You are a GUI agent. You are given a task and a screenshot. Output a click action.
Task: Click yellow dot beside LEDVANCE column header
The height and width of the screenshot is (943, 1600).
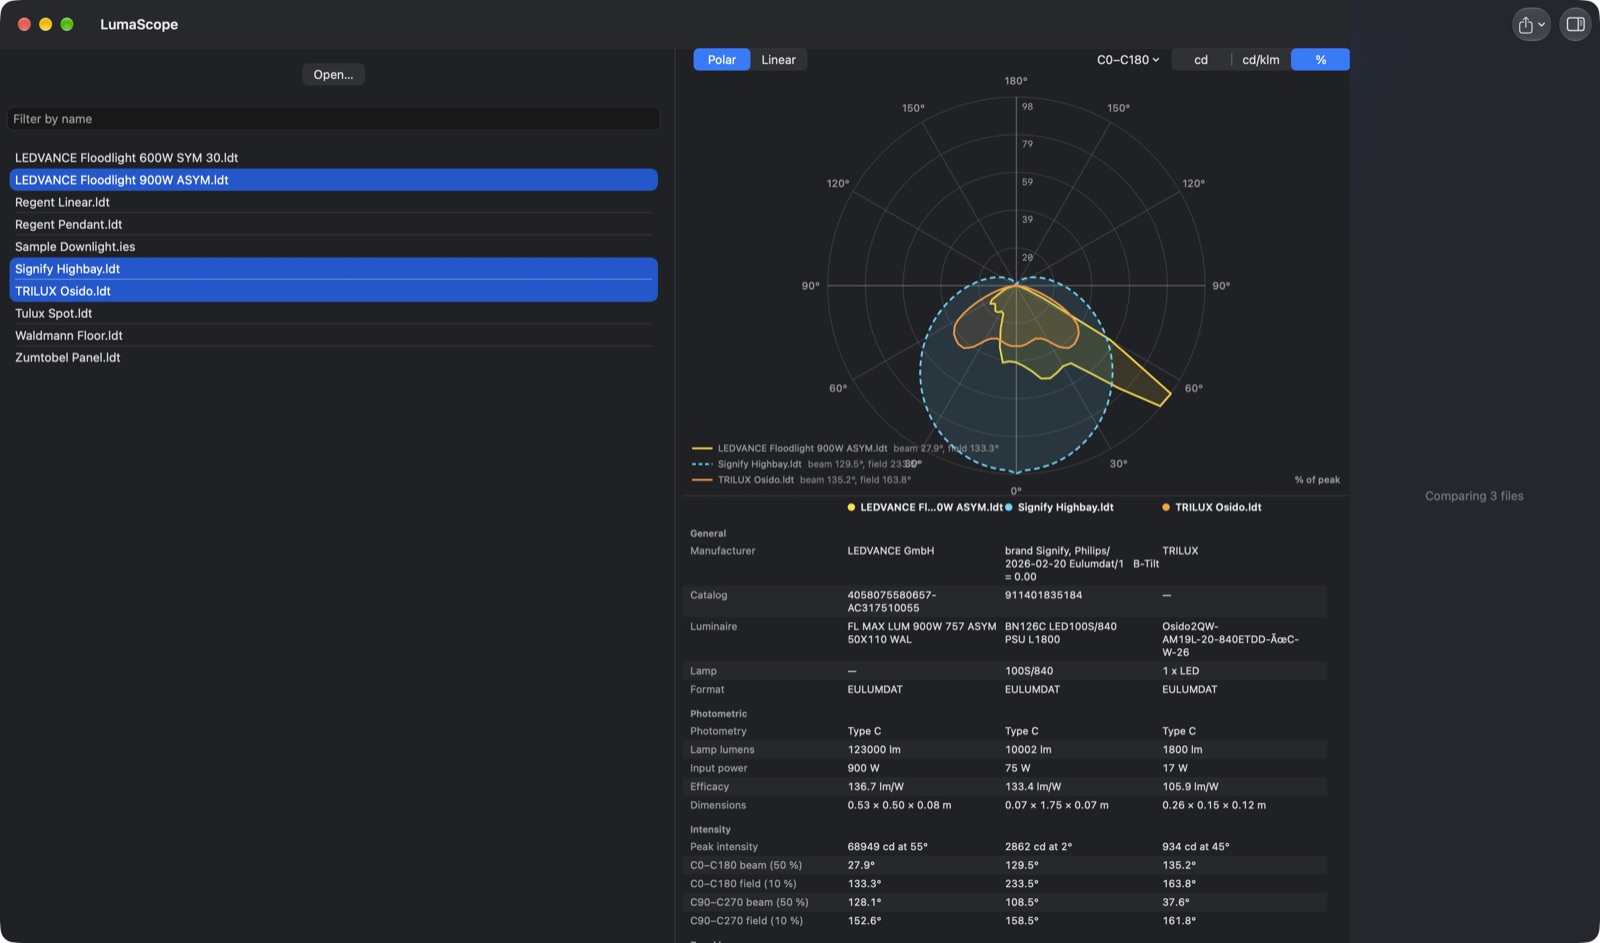click(x=851, y=507)
